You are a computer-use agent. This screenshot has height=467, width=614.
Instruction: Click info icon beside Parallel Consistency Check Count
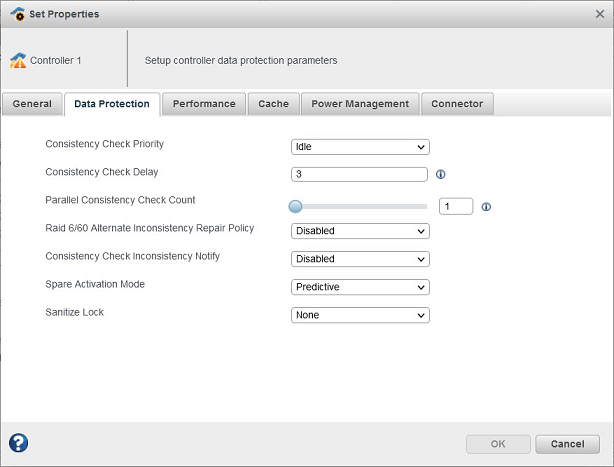tap(486, 207)
